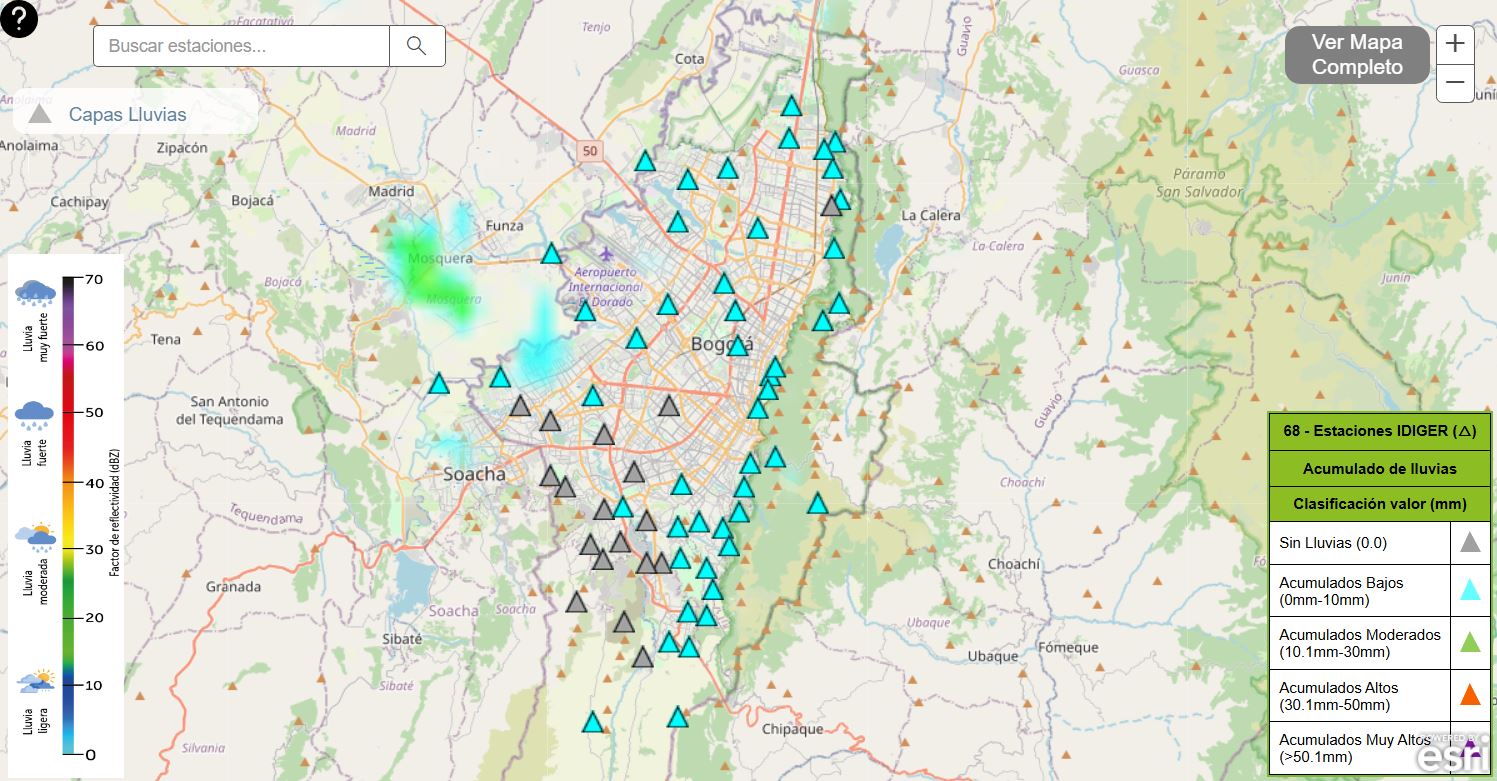Click the Zipacón map label
Viewport: 1497px width, 781px height.
coord(181,147)
